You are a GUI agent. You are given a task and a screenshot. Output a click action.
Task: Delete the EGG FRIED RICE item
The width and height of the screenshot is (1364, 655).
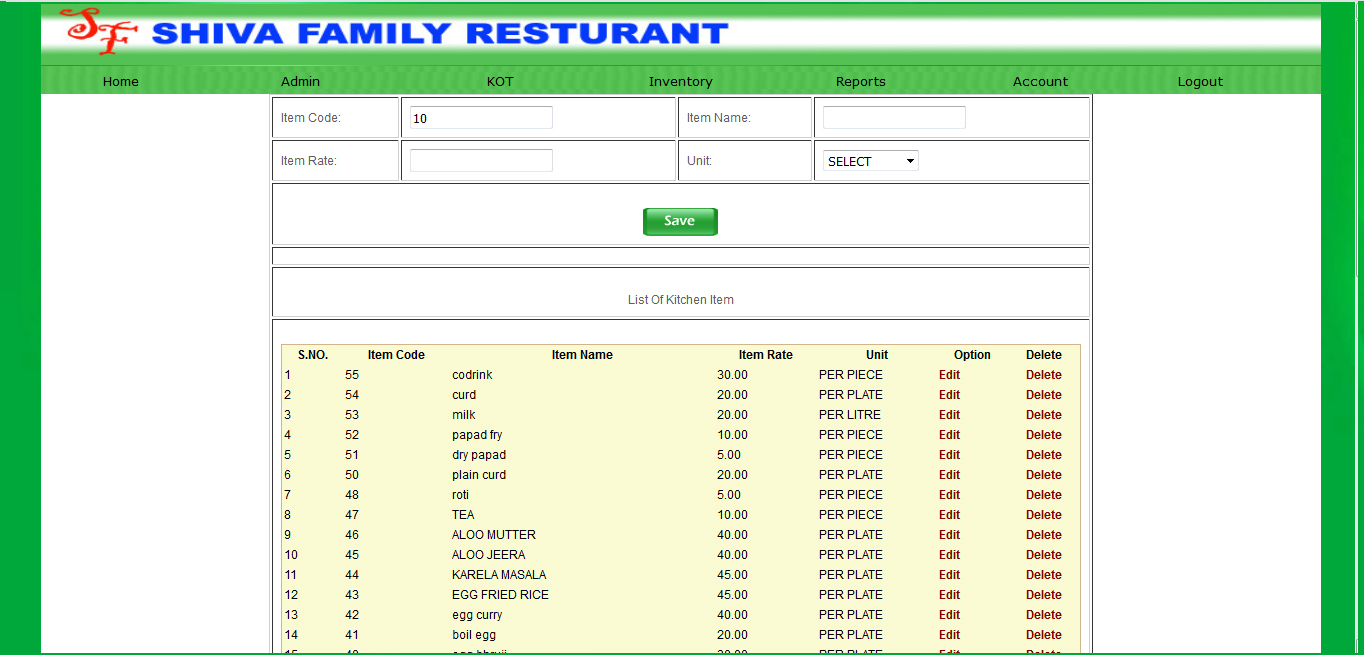tap(1044, 595)
